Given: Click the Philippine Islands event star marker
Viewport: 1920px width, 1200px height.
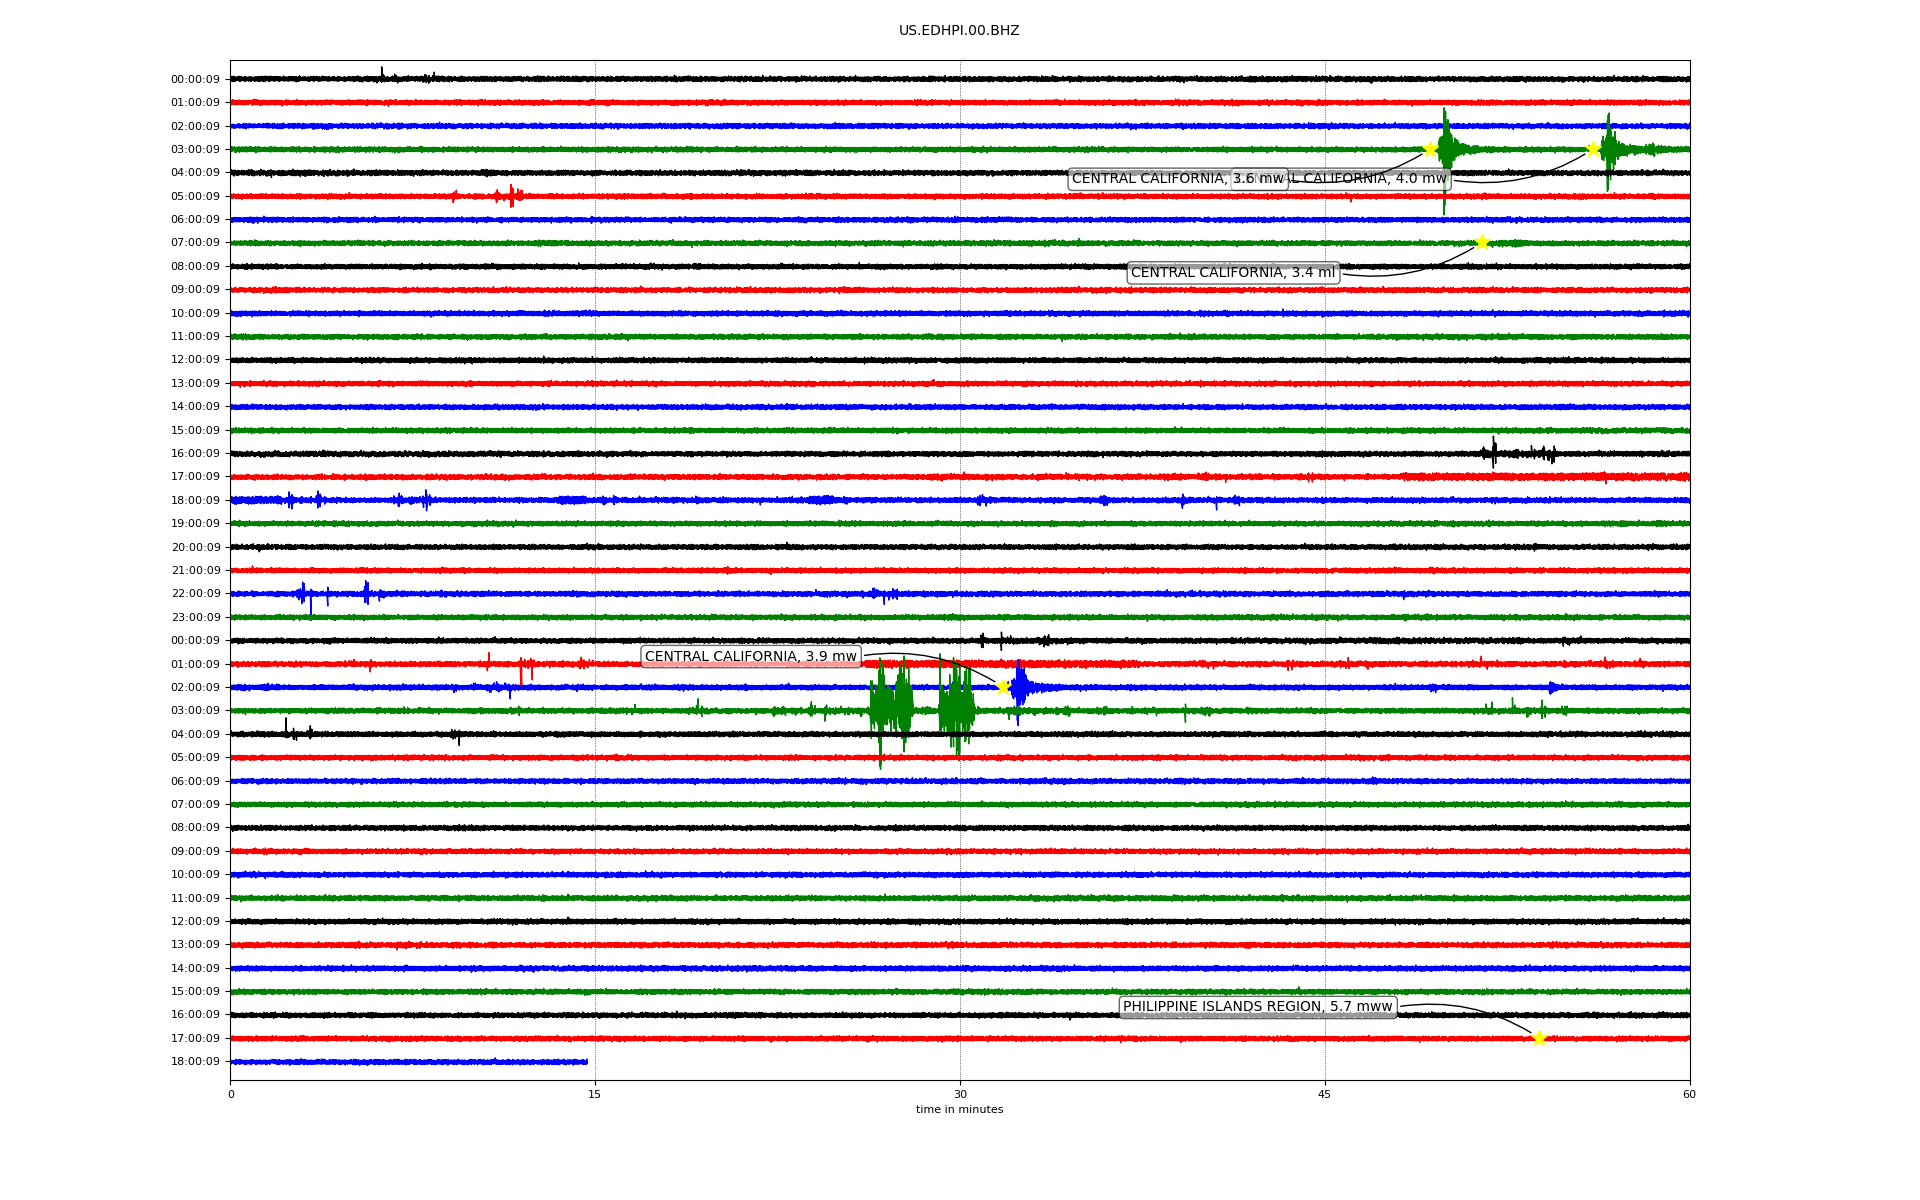Looking at the screenshot, I should [x=1539, y=1038].
